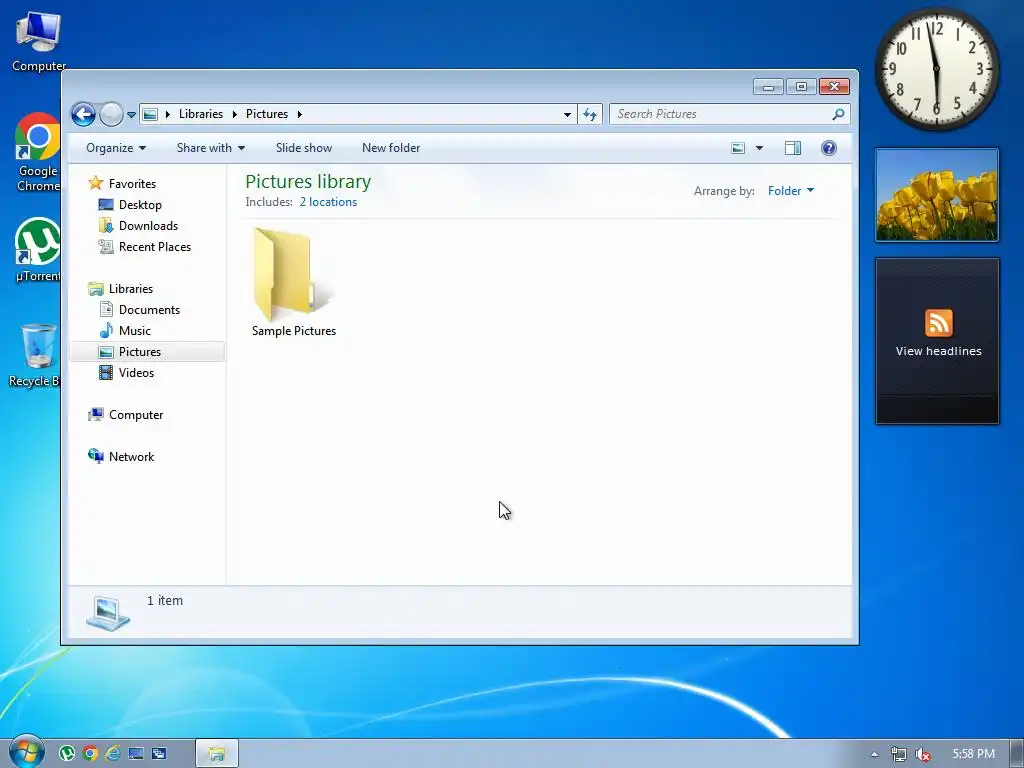Click the Pictures library heading
The width and height of the screenshot is (1024, 768).
308,182
